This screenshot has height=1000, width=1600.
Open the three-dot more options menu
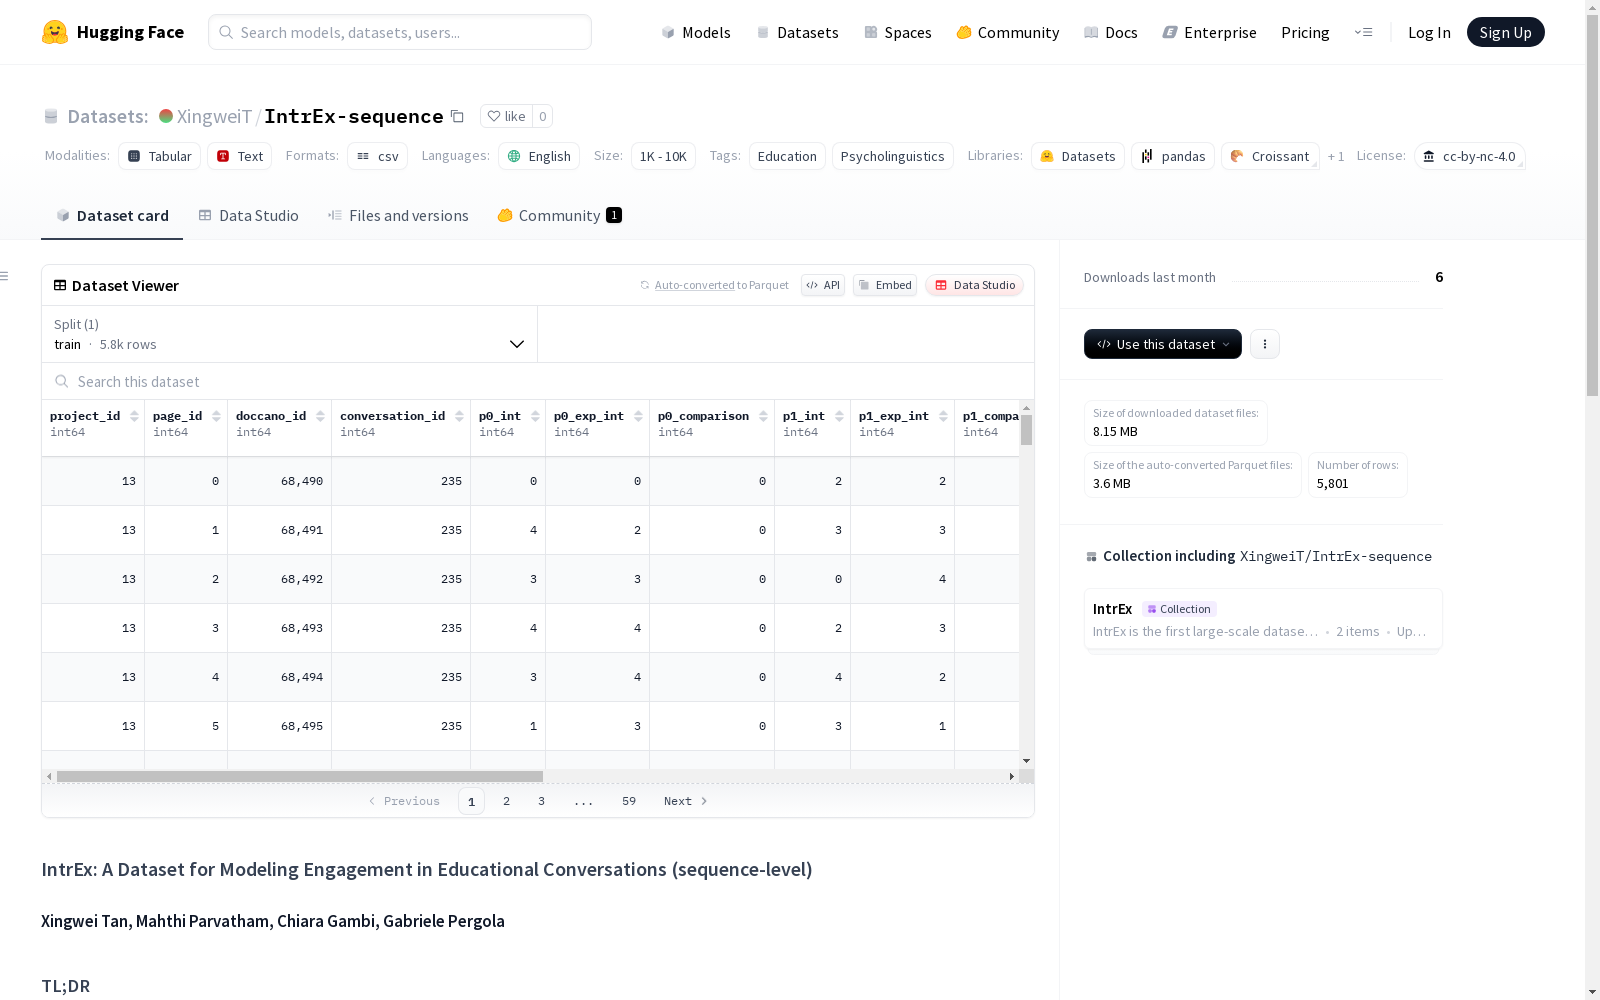[1265, 344]
